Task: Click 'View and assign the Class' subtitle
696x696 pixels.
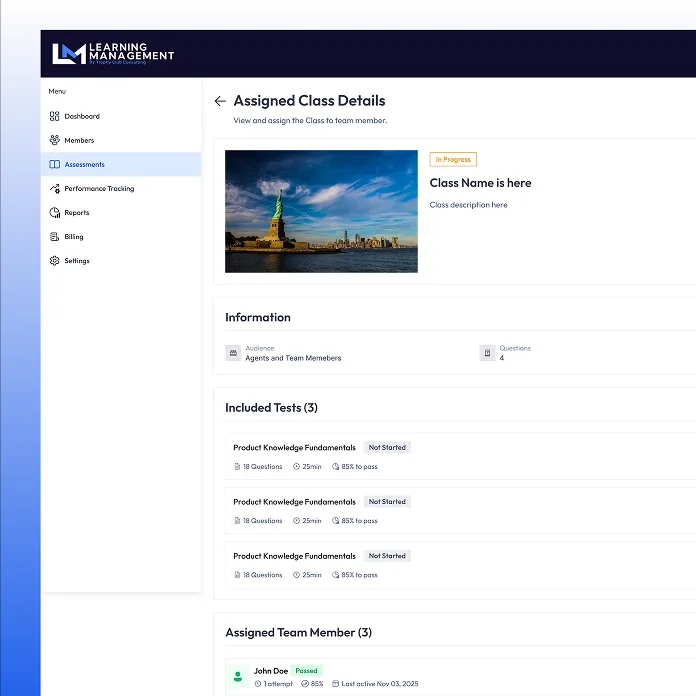Action: click(x=310, y=121)
